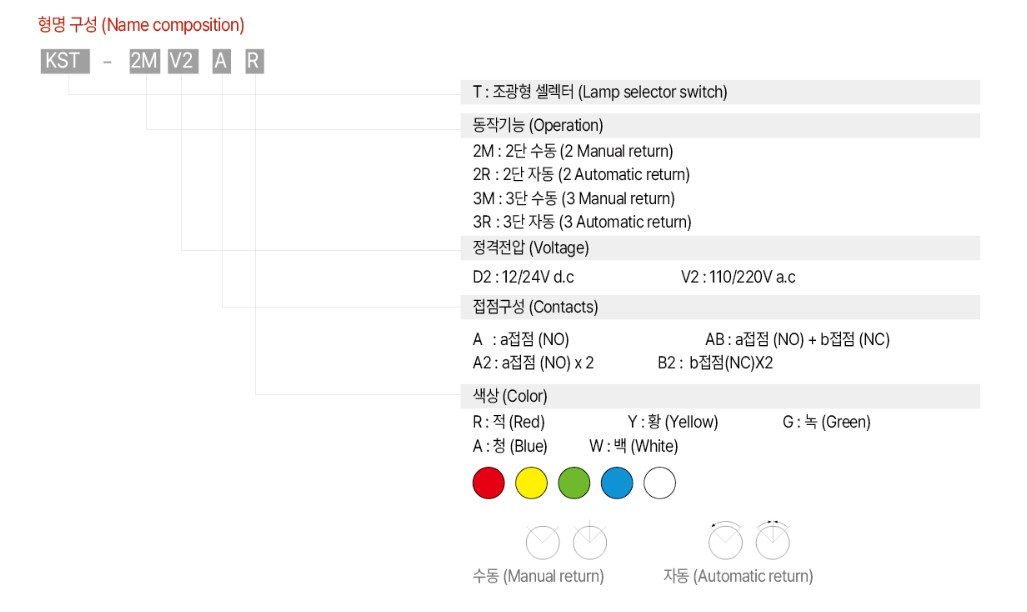This screenshot has height=612, width=1027.
Task: Click '자동 (Automatic return)' caption
Action: click(x=738, y=576)
